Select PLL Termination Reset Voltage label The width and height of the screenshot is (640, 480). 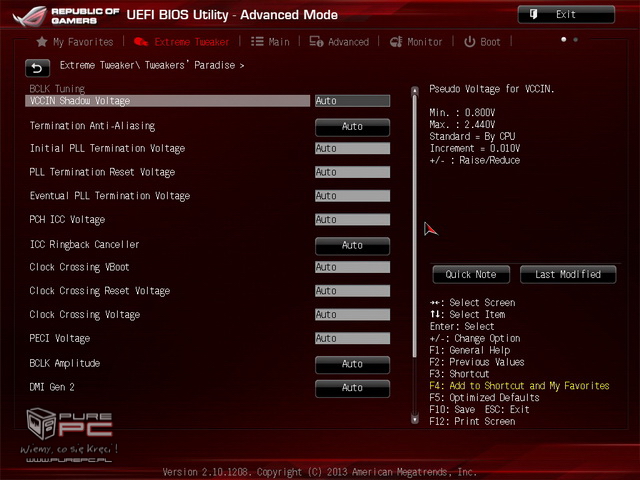coord(102,172)
